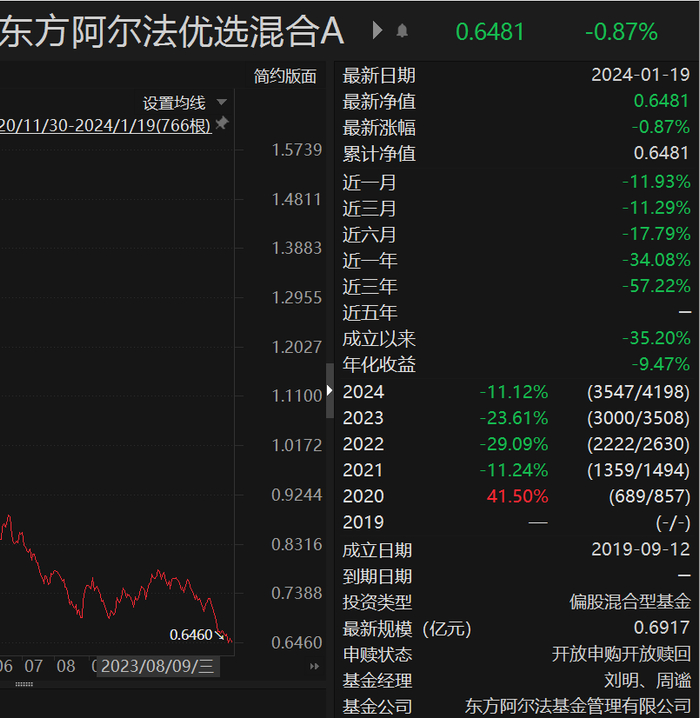Click 成立日期 value 2019-09-12
Image resolution: width=700 pixels, height=718 pixels.
pos(640,549)
